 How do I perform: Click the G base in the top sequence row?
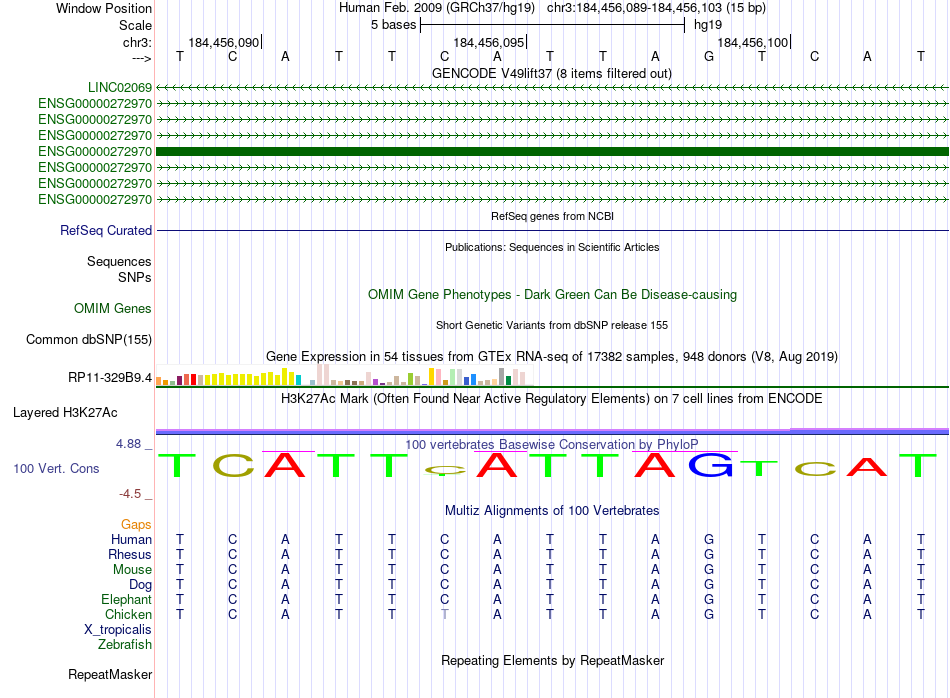click(708, 56)
